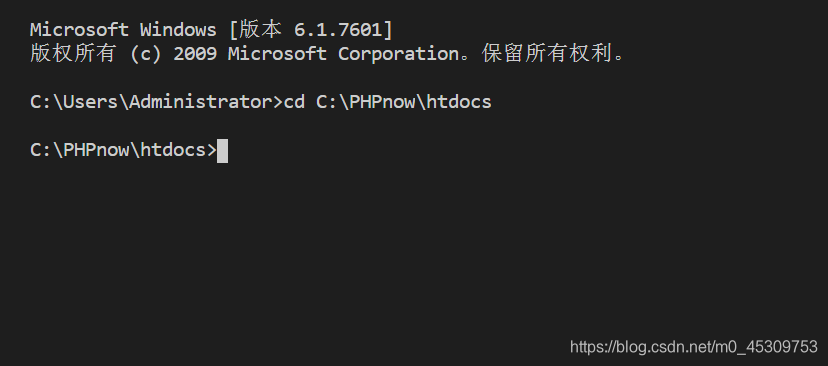
Task: Click "m0_45309753" in the watermark
Action: tap(766, 347)
